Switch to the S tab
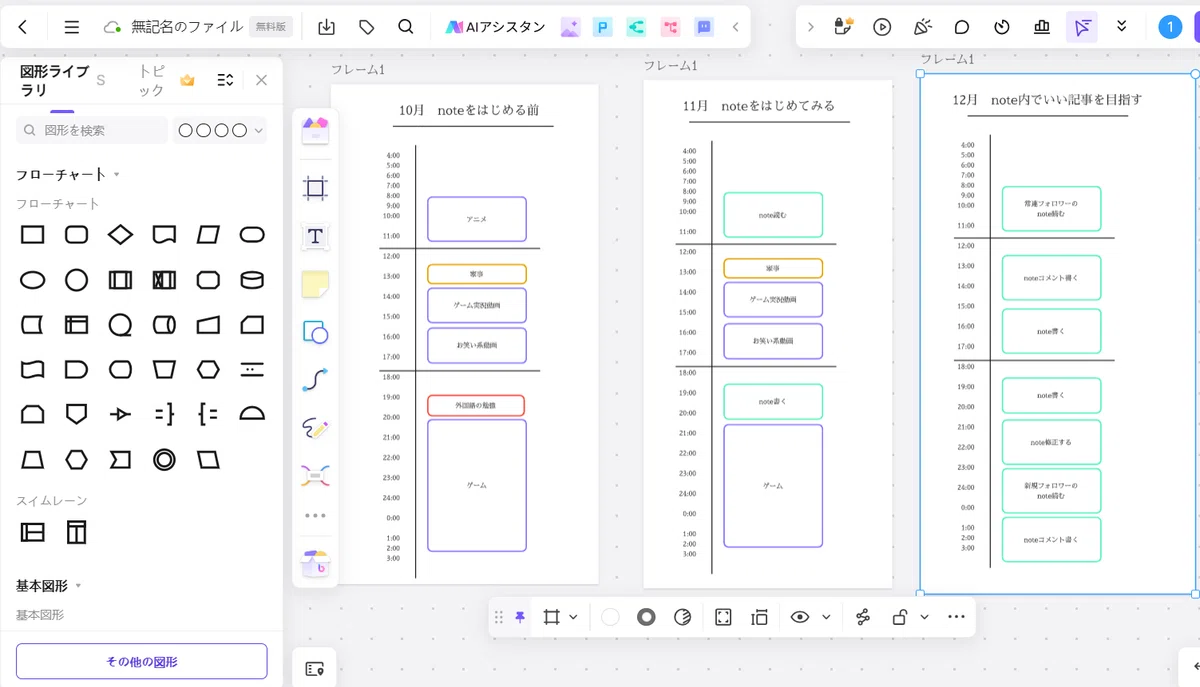Image resolution: width=1200 pixels, height=687 pixels. (x=100, y=80)
